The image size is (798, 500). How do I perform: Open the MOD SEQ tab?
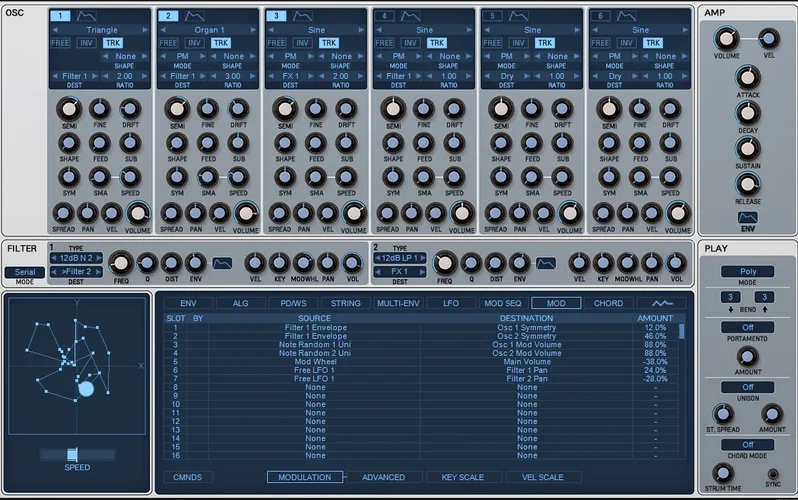(502, 303)
